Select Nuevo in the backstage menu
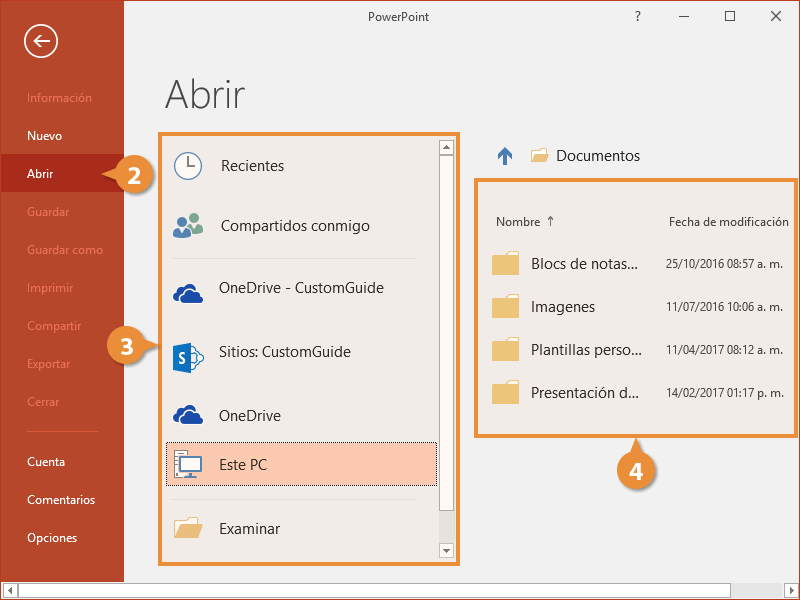The image size is (800, 600). (x=45, y=136)
